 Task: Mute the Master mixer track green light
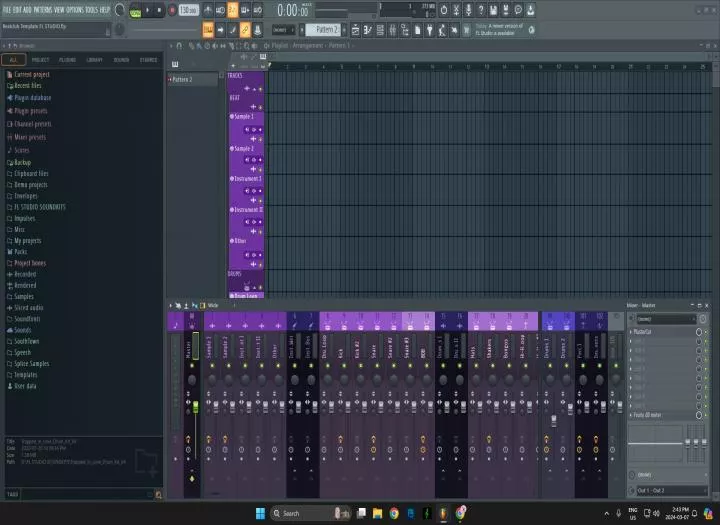tap(192, 366)
